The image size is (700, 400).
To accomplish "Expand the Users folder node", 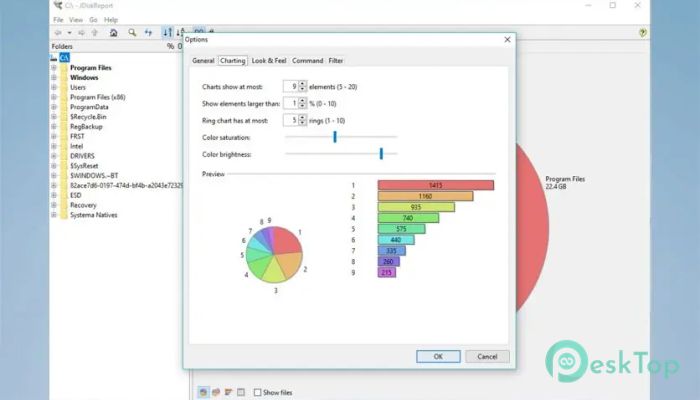I will click(x=54, y=88).
